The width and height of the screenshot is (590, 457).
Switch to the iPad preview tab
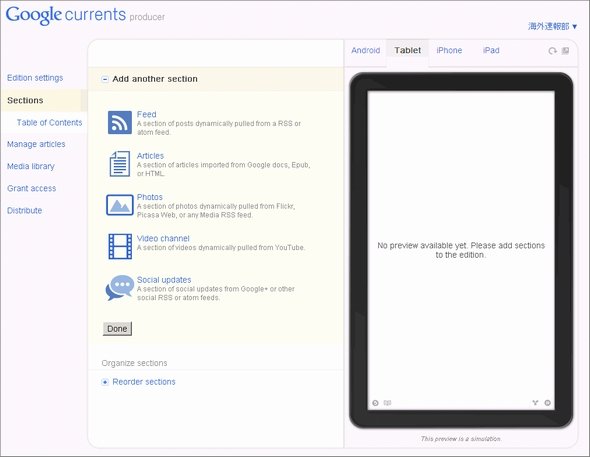point(491,50)
